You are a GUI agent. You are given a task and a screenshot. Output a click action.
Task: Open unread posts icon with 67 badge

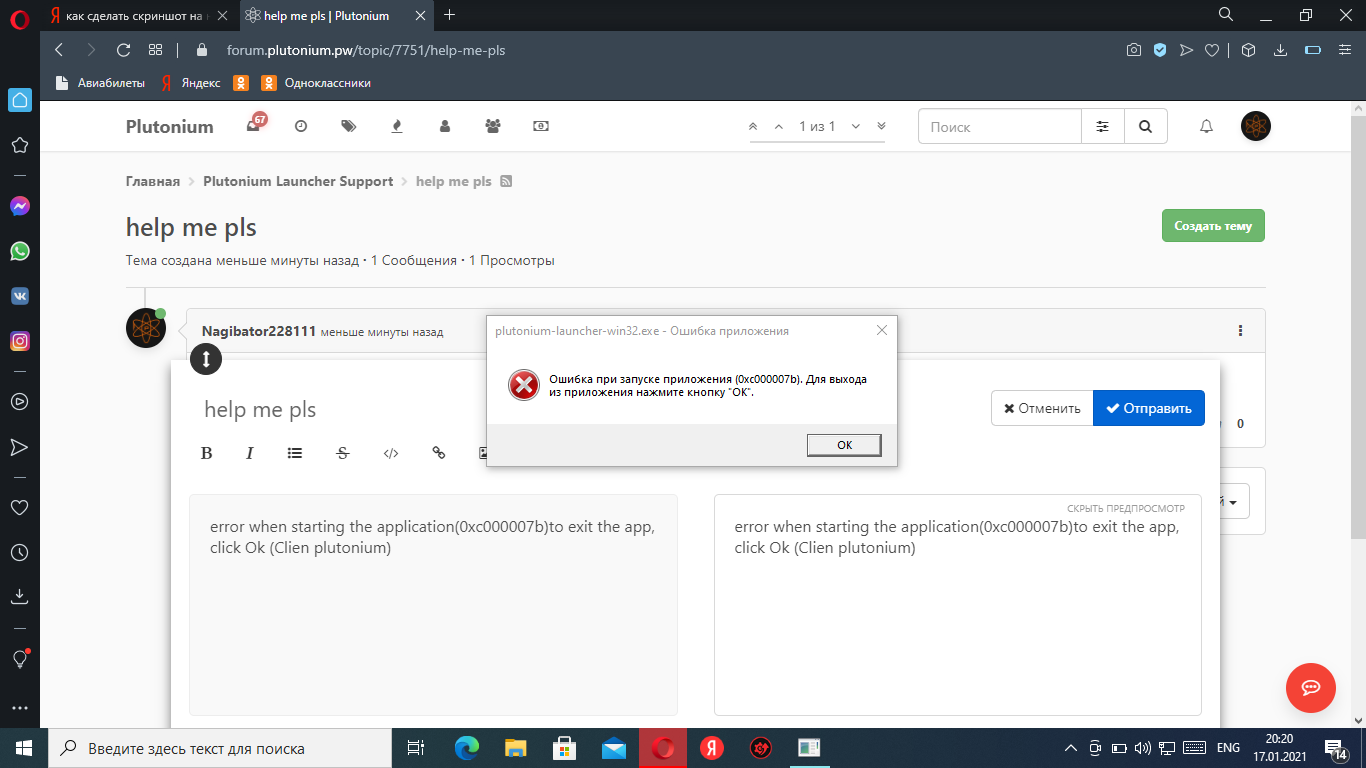pyautogui.click(x=254, y=126)
